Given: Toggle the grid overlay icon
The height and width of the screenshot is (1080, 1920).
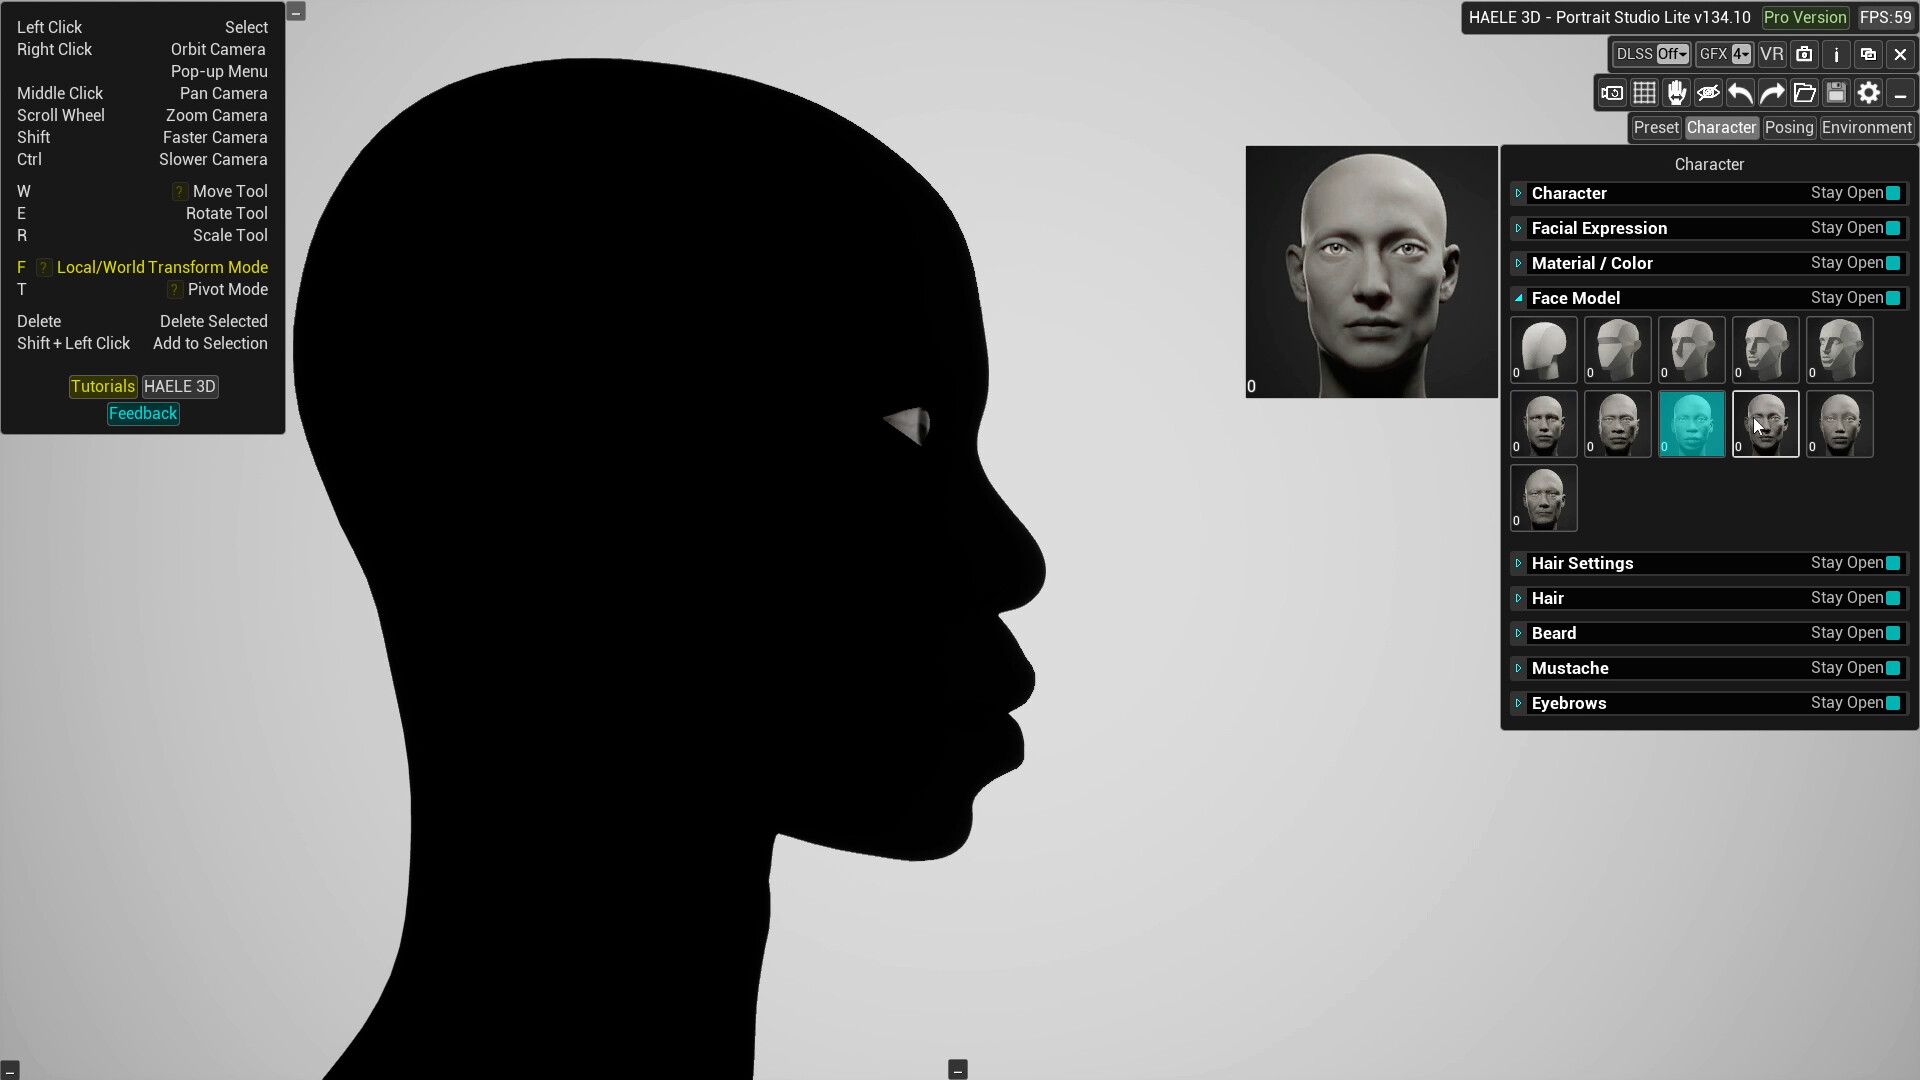Looking at the screenshot, I should (1644, 93).
